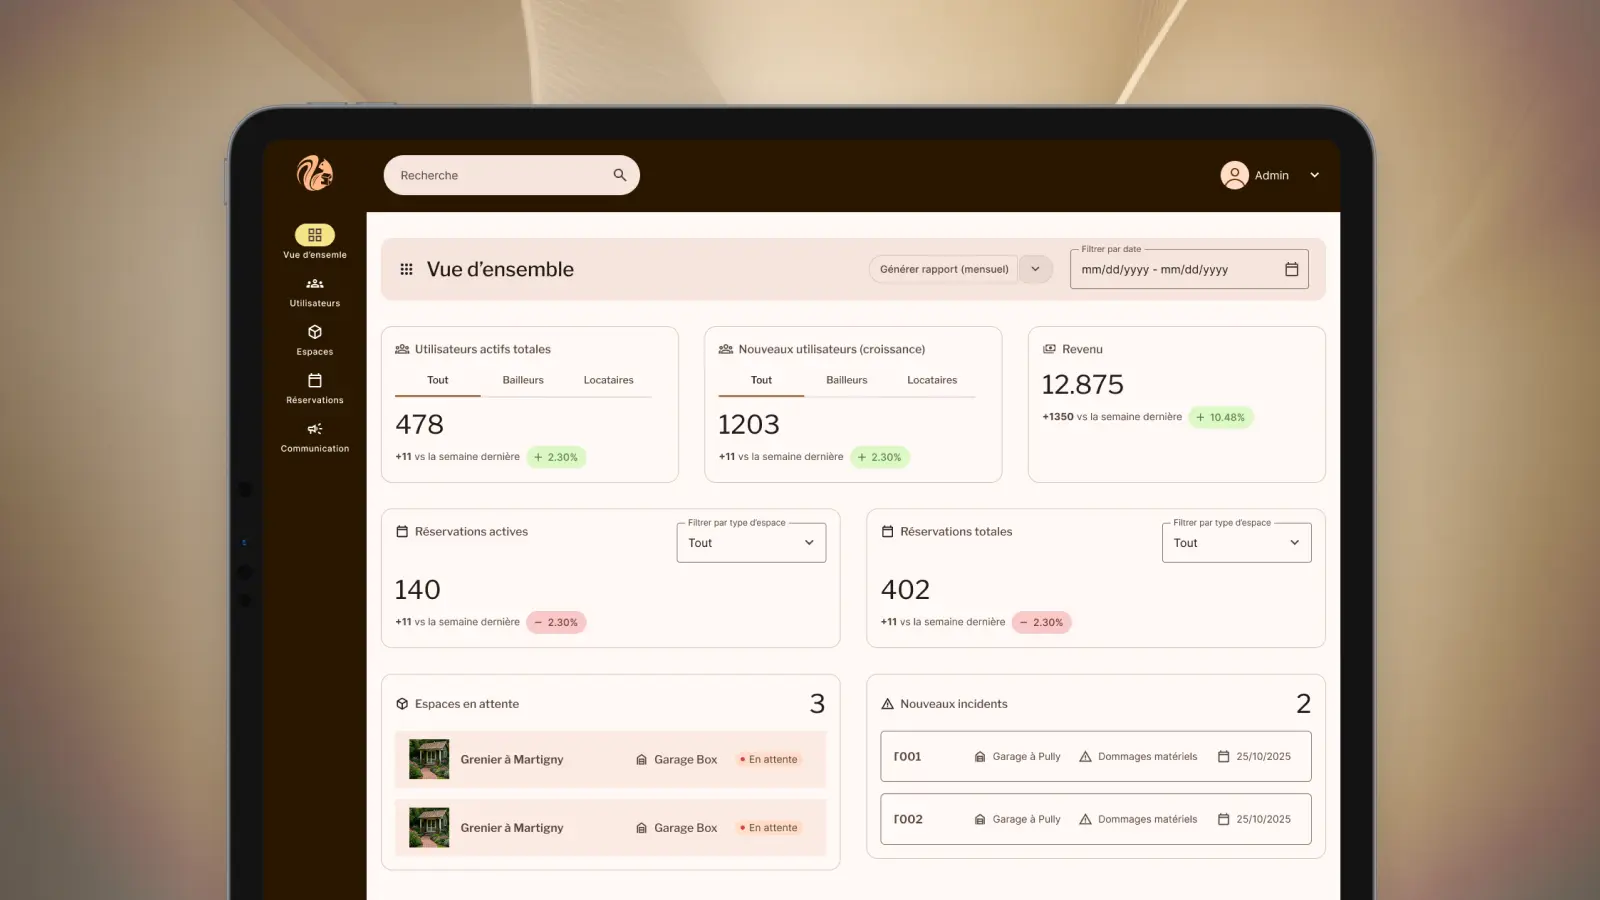The image size is (1600, 900).
Task: Click the − 2.30% badge in Réservations totales
Action: pos(1041,622)
